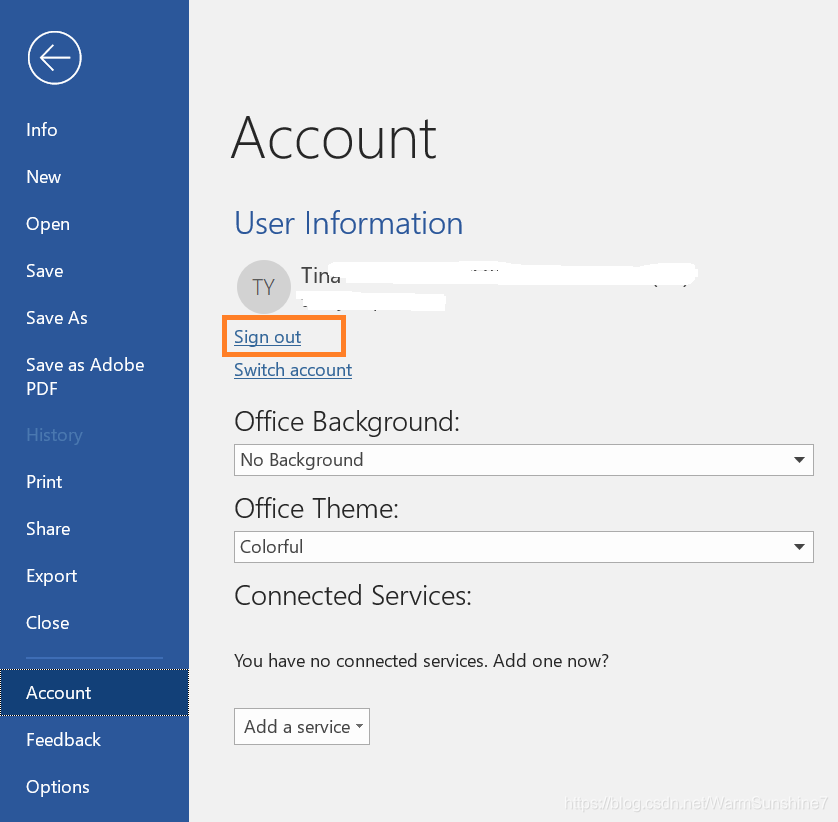
Task: Click Close in the sidebar
Action: (47, 623)
